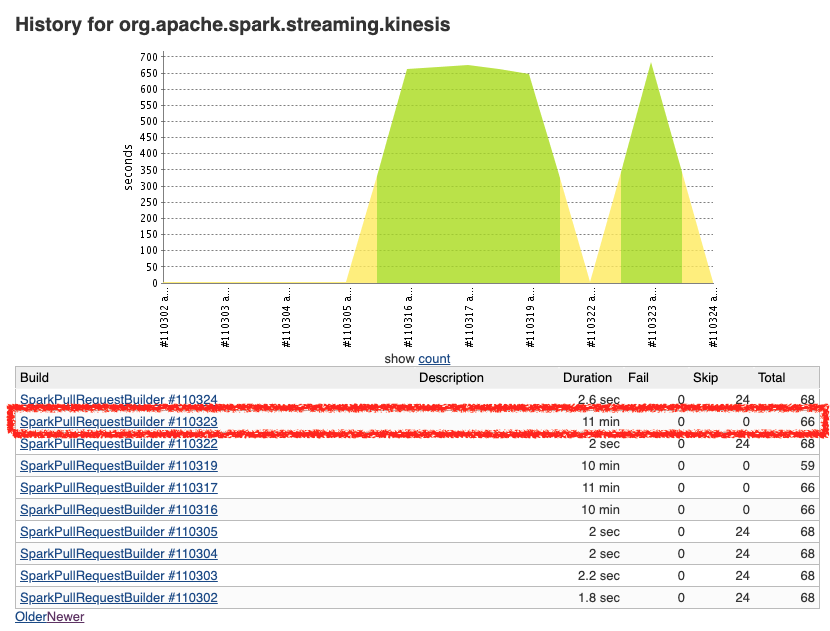Open SparkPullRequestBuilder #110319 build link
The image size is (830, 631).
point(119,466)
